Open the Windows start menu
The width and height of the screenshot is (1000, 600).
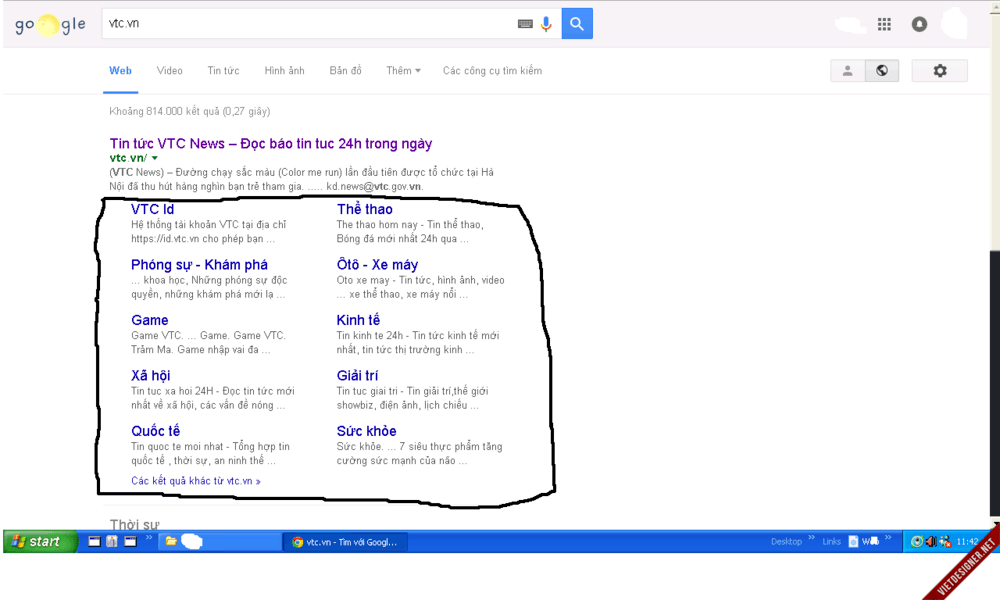click(40, 542)
